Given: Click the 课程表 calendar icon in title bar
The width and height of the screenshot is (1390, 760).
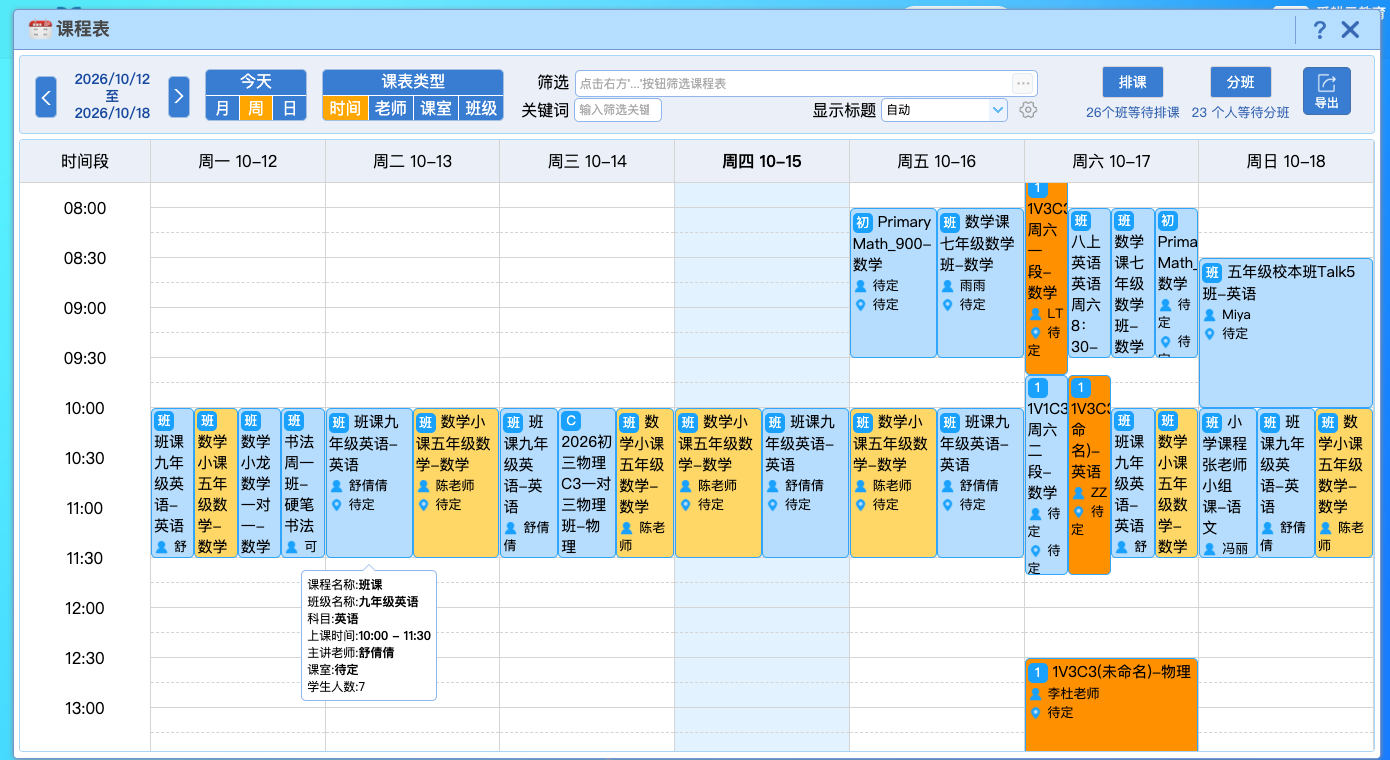Looking at the screenshot, I should point(40,29).
